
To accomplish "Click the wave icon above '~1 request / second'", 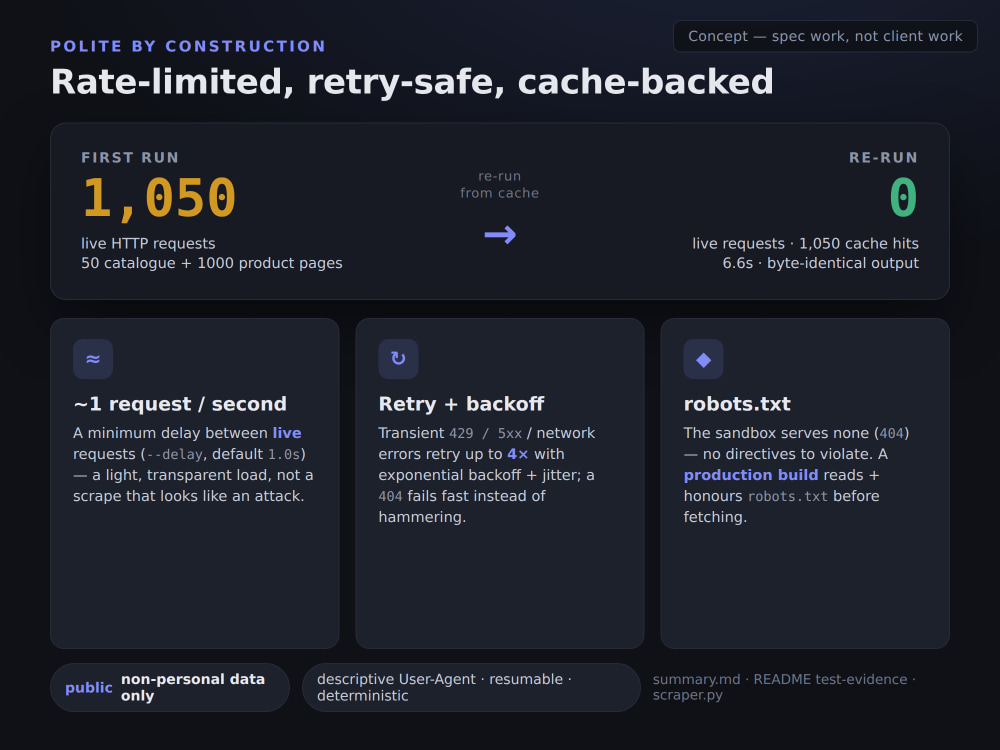I will click(x=93, y=359).
